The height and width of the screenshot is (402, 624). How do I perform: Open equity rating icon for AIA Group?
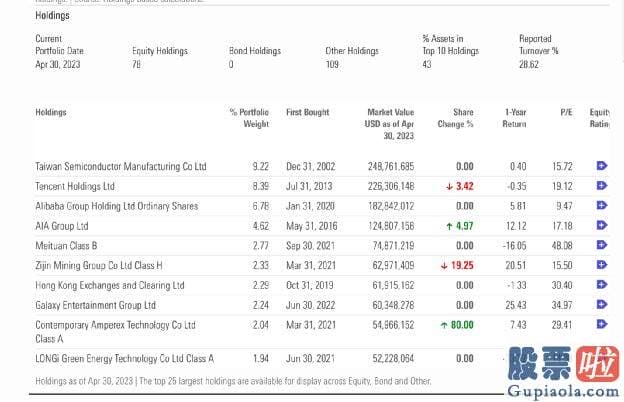(602, 225)
